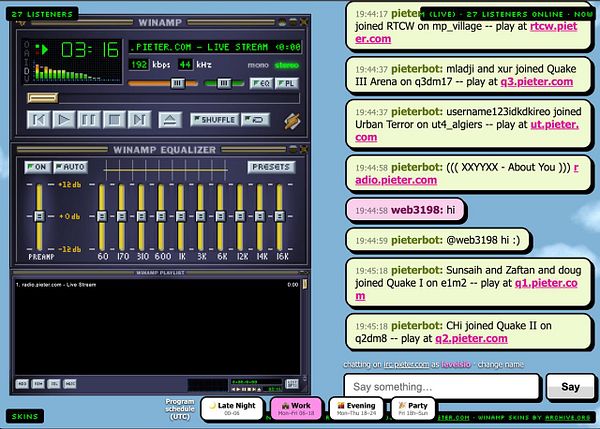600x429 pixels.
Task: Toggle Shuffle in the Winamp player
Action: tap(215, 120)
